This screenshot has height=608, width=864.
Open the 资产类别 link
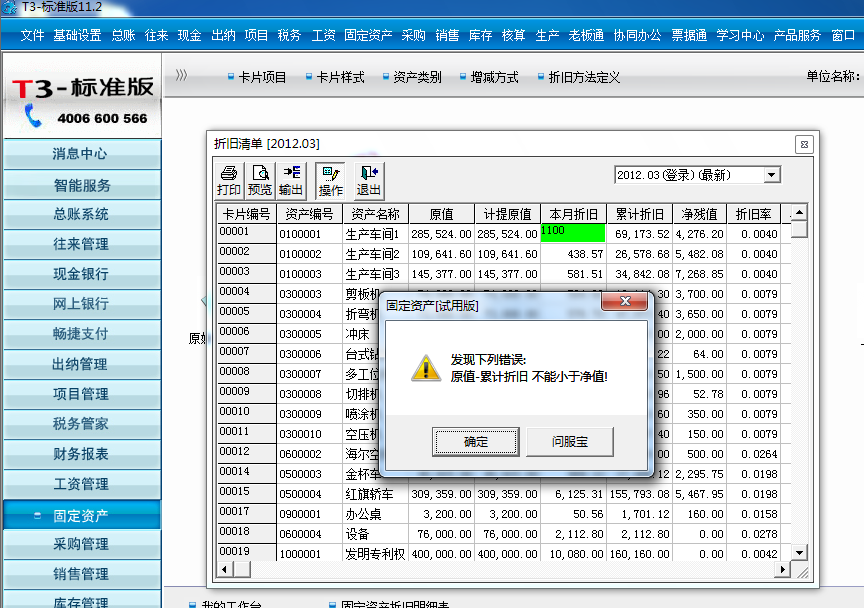(x=418, y=77)
